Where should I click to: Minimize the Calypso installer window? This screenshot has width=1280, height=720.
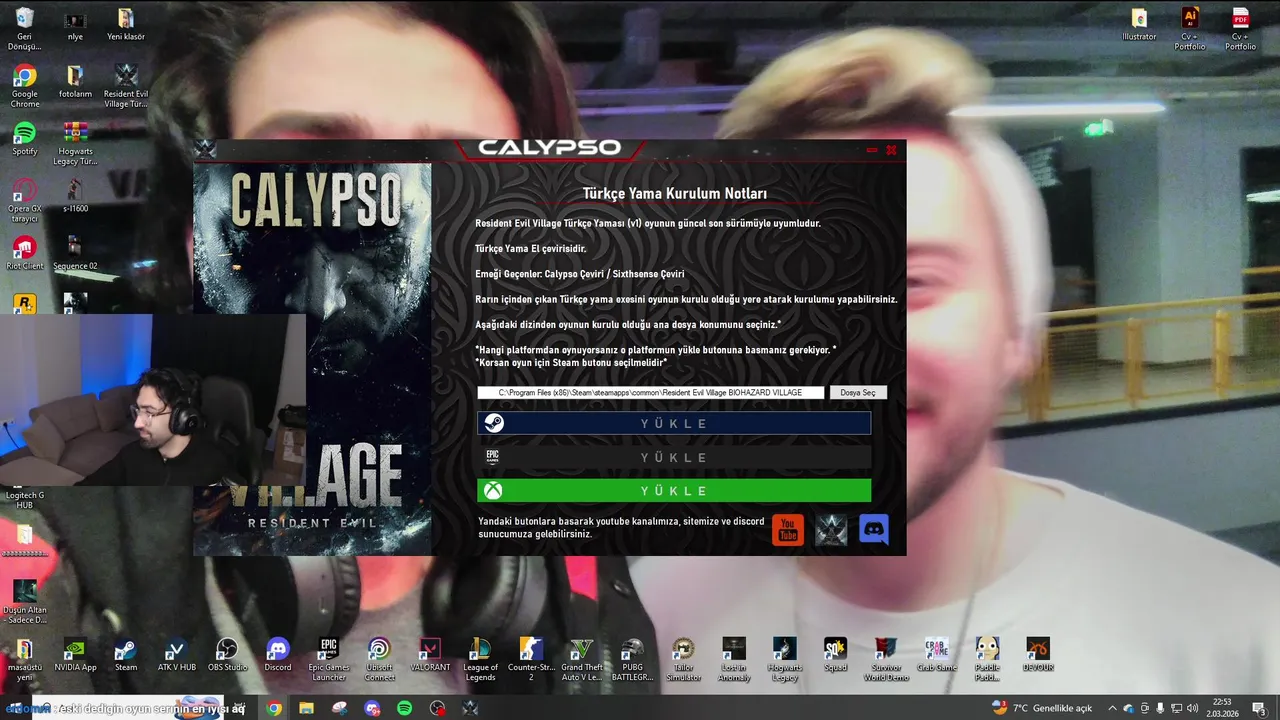pos(872,150)
